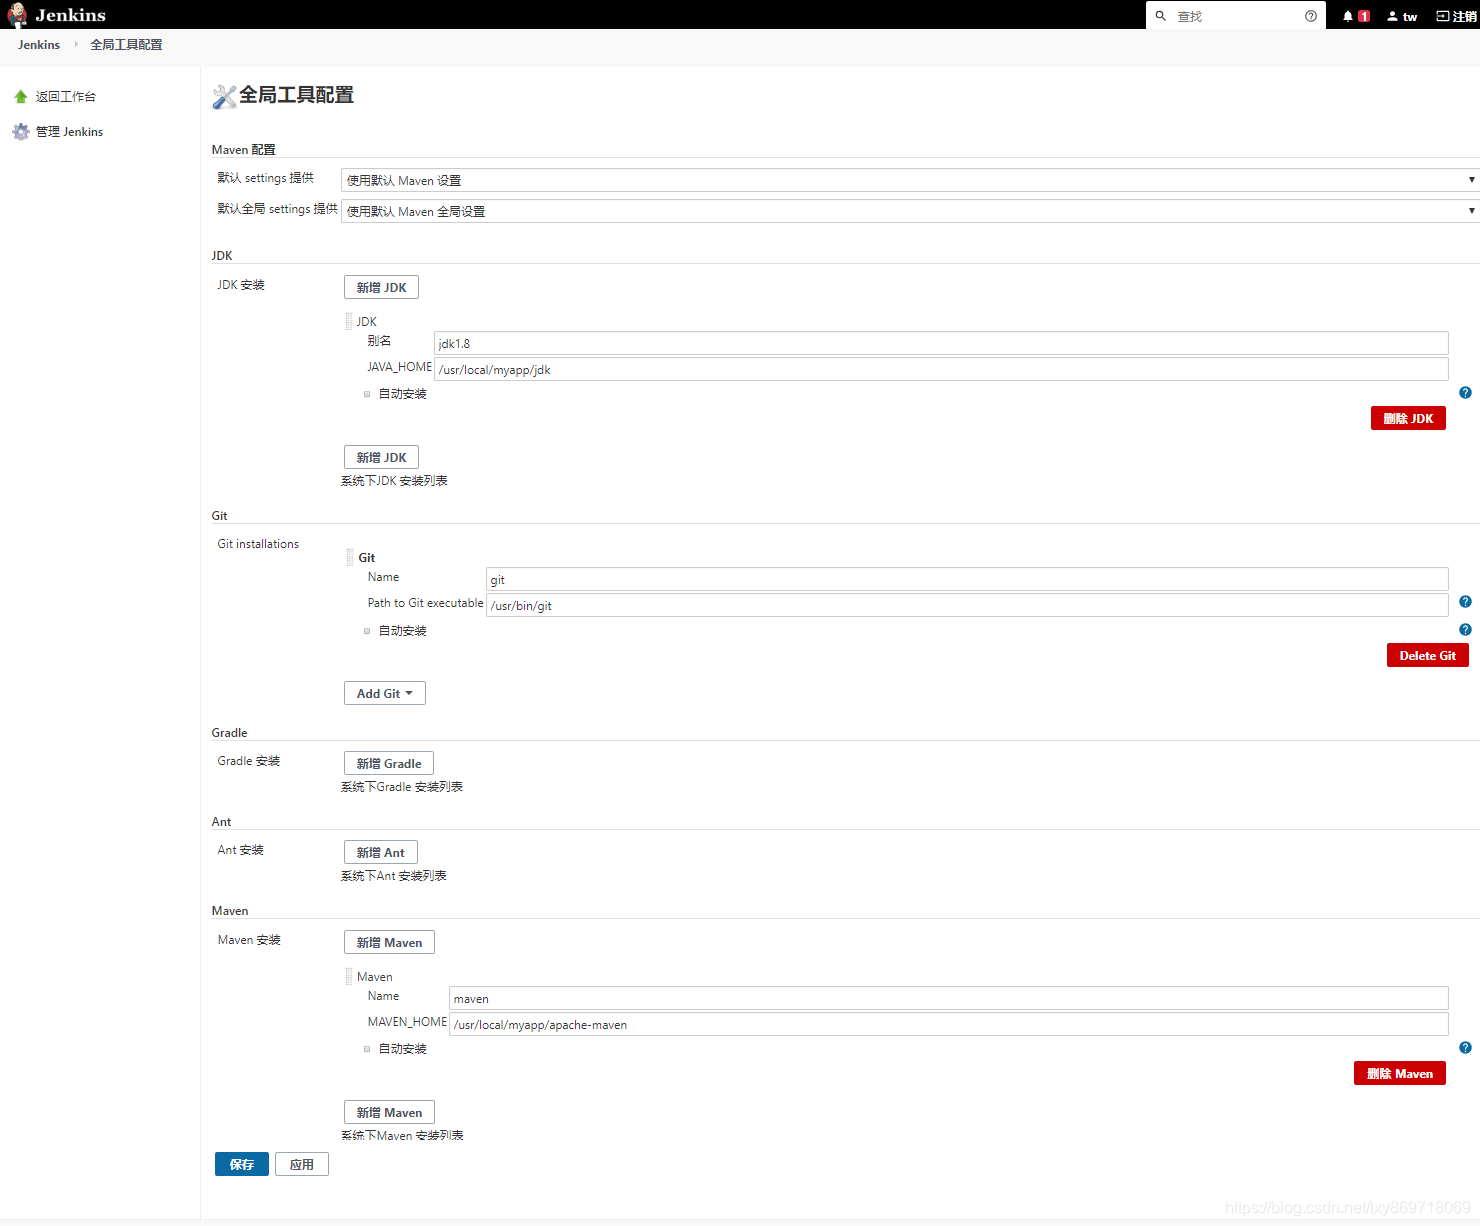Screen dimensions: 1480x1226
Task: Click the Jenkins header title text
Action: (x=70, y=15)
